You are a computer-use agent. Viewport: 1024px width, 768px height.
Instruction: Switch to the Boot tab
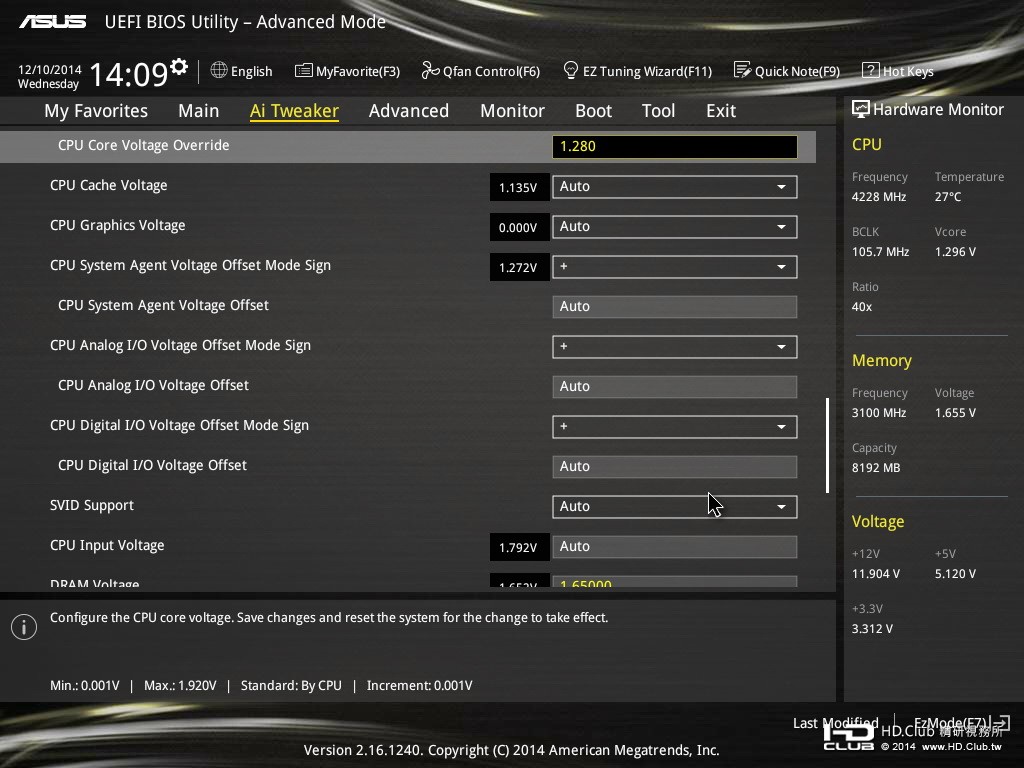point(594,111)
